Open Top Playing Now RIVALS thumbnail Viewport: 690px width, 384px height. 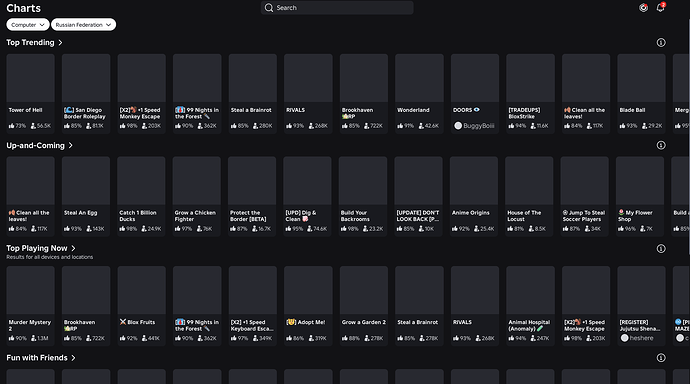tap(475, 290)
